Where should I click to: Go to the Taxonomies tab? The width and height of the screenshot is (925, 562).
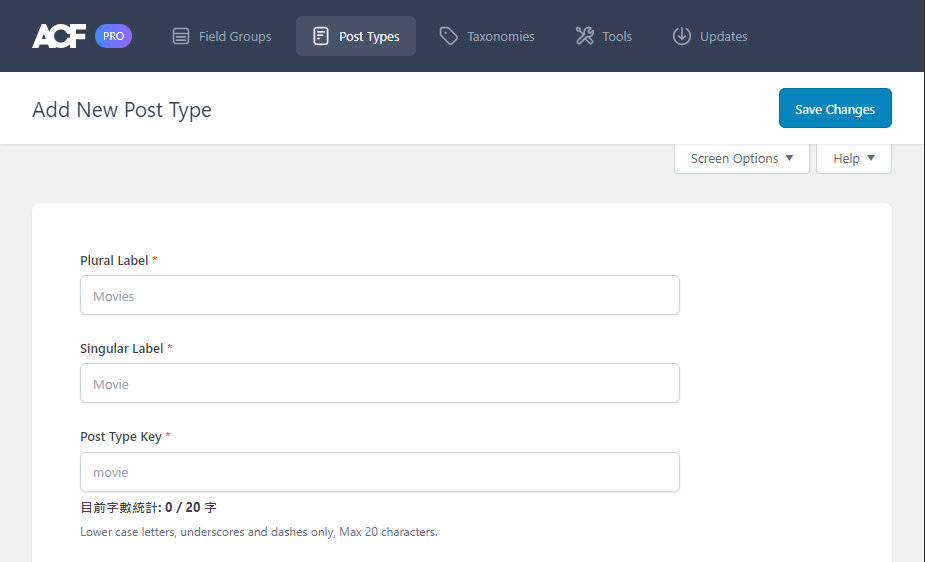[487, 36]
